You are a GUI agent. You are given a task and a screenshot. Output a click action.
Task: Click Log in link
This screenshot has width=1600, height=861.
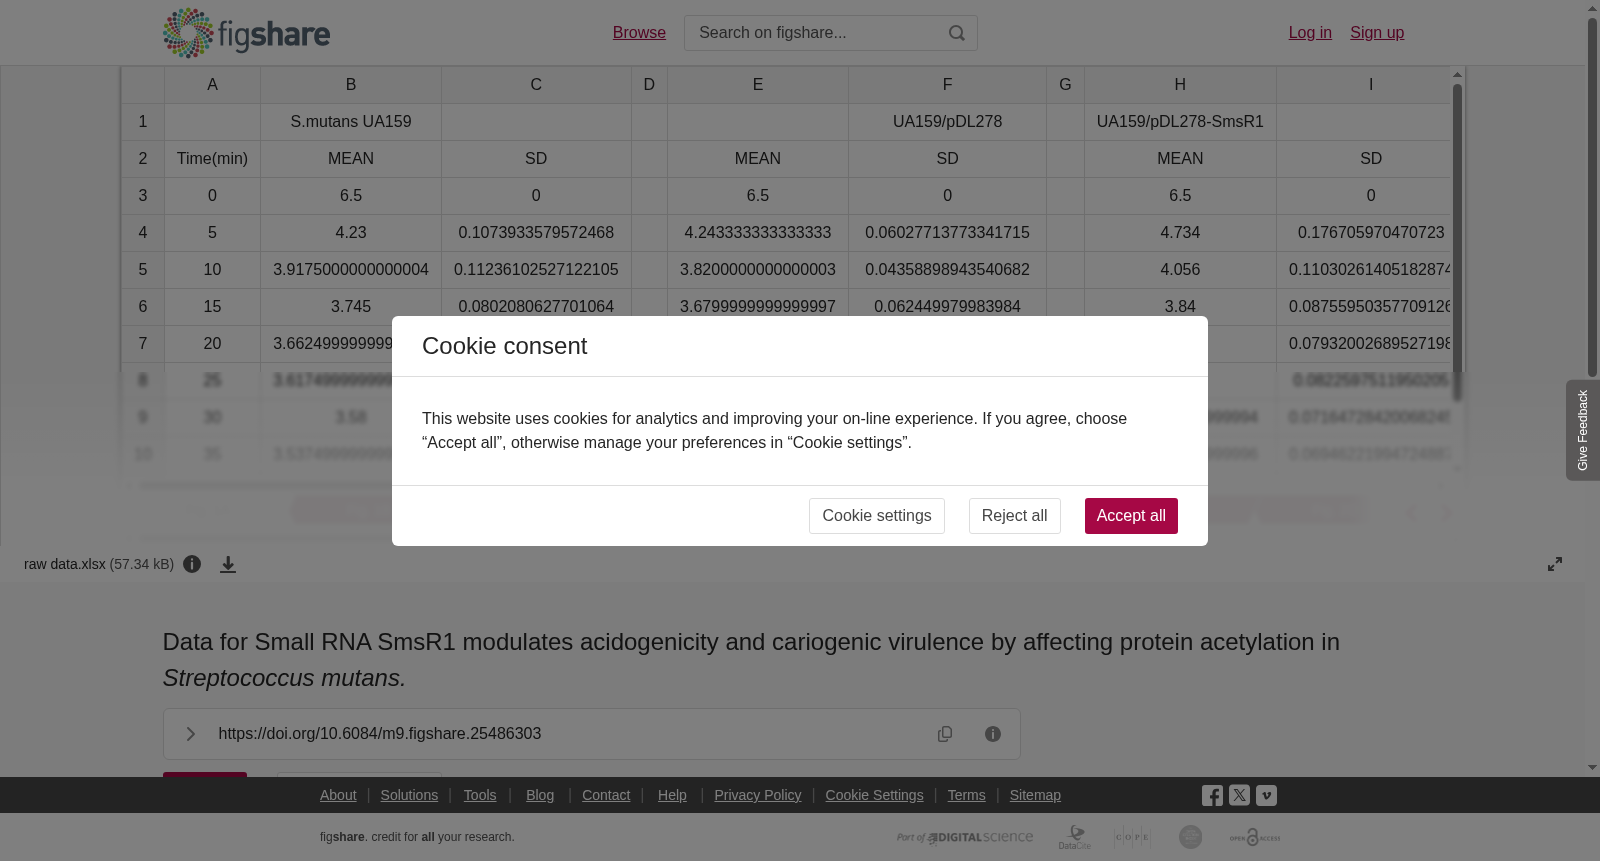(1310, 33)
